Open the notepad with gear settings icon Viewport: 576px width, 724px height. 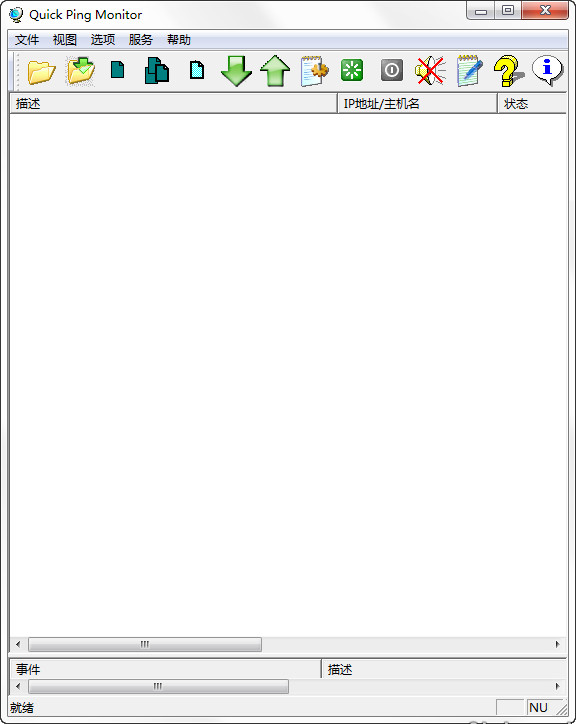[x=314, y=71]
